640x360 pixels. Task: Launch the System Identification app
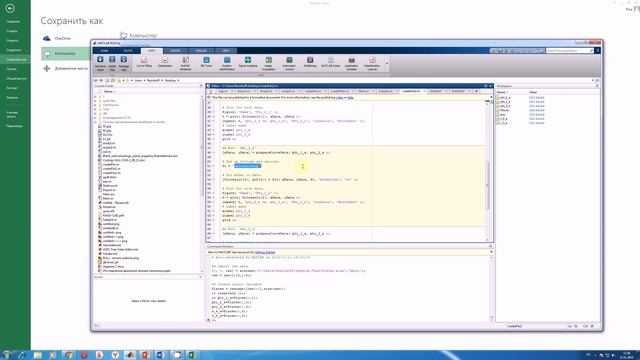pos(227,64)
